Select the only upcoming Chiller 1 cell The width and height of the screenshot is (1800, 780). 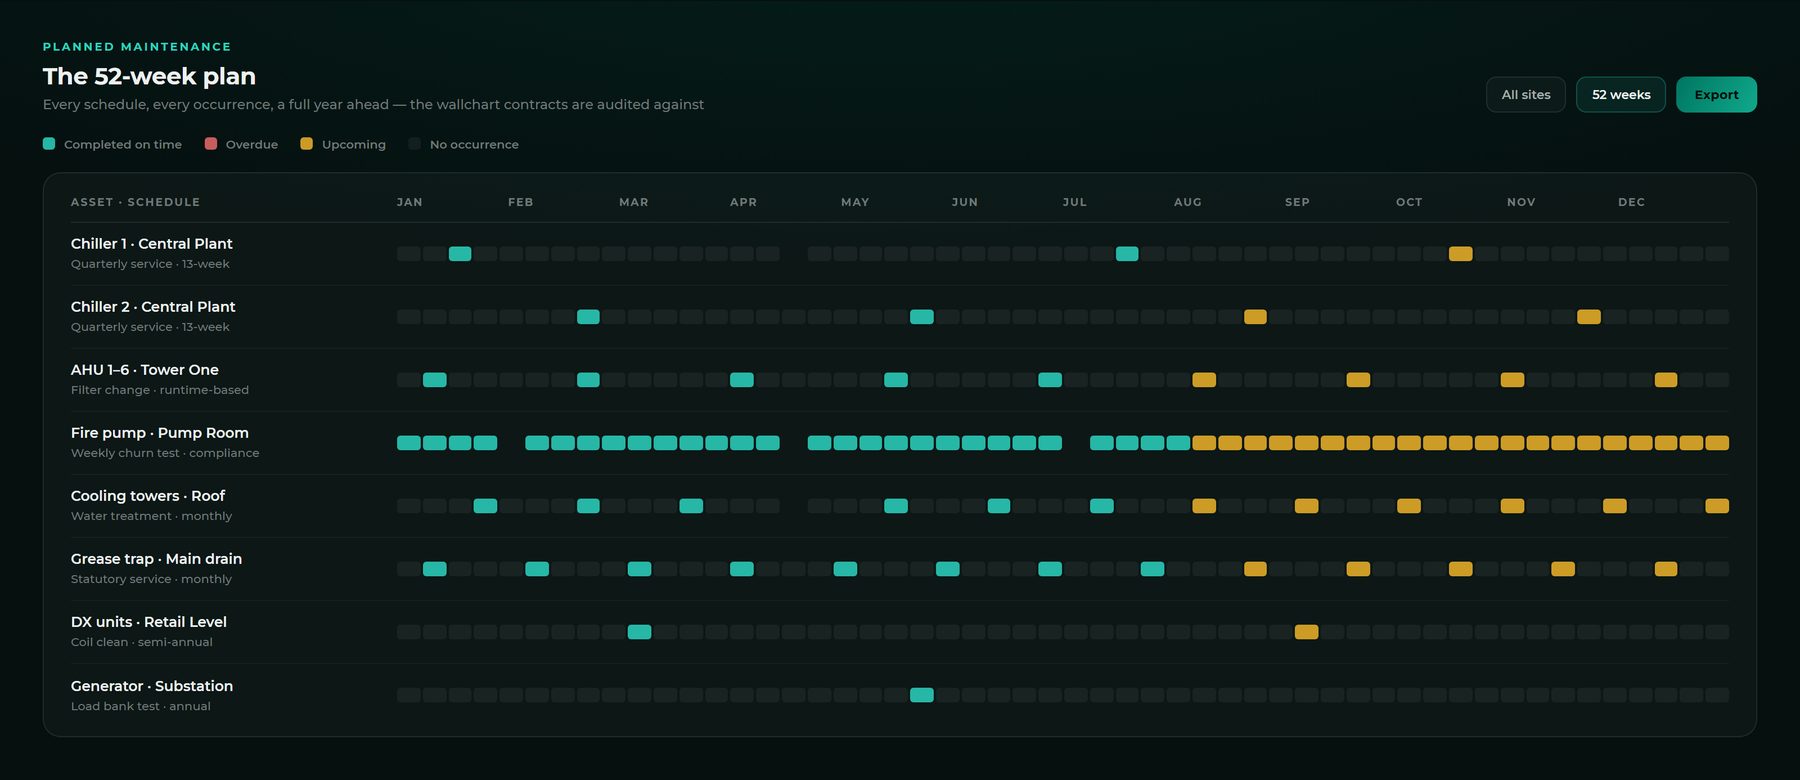[x=1460, y=254]
